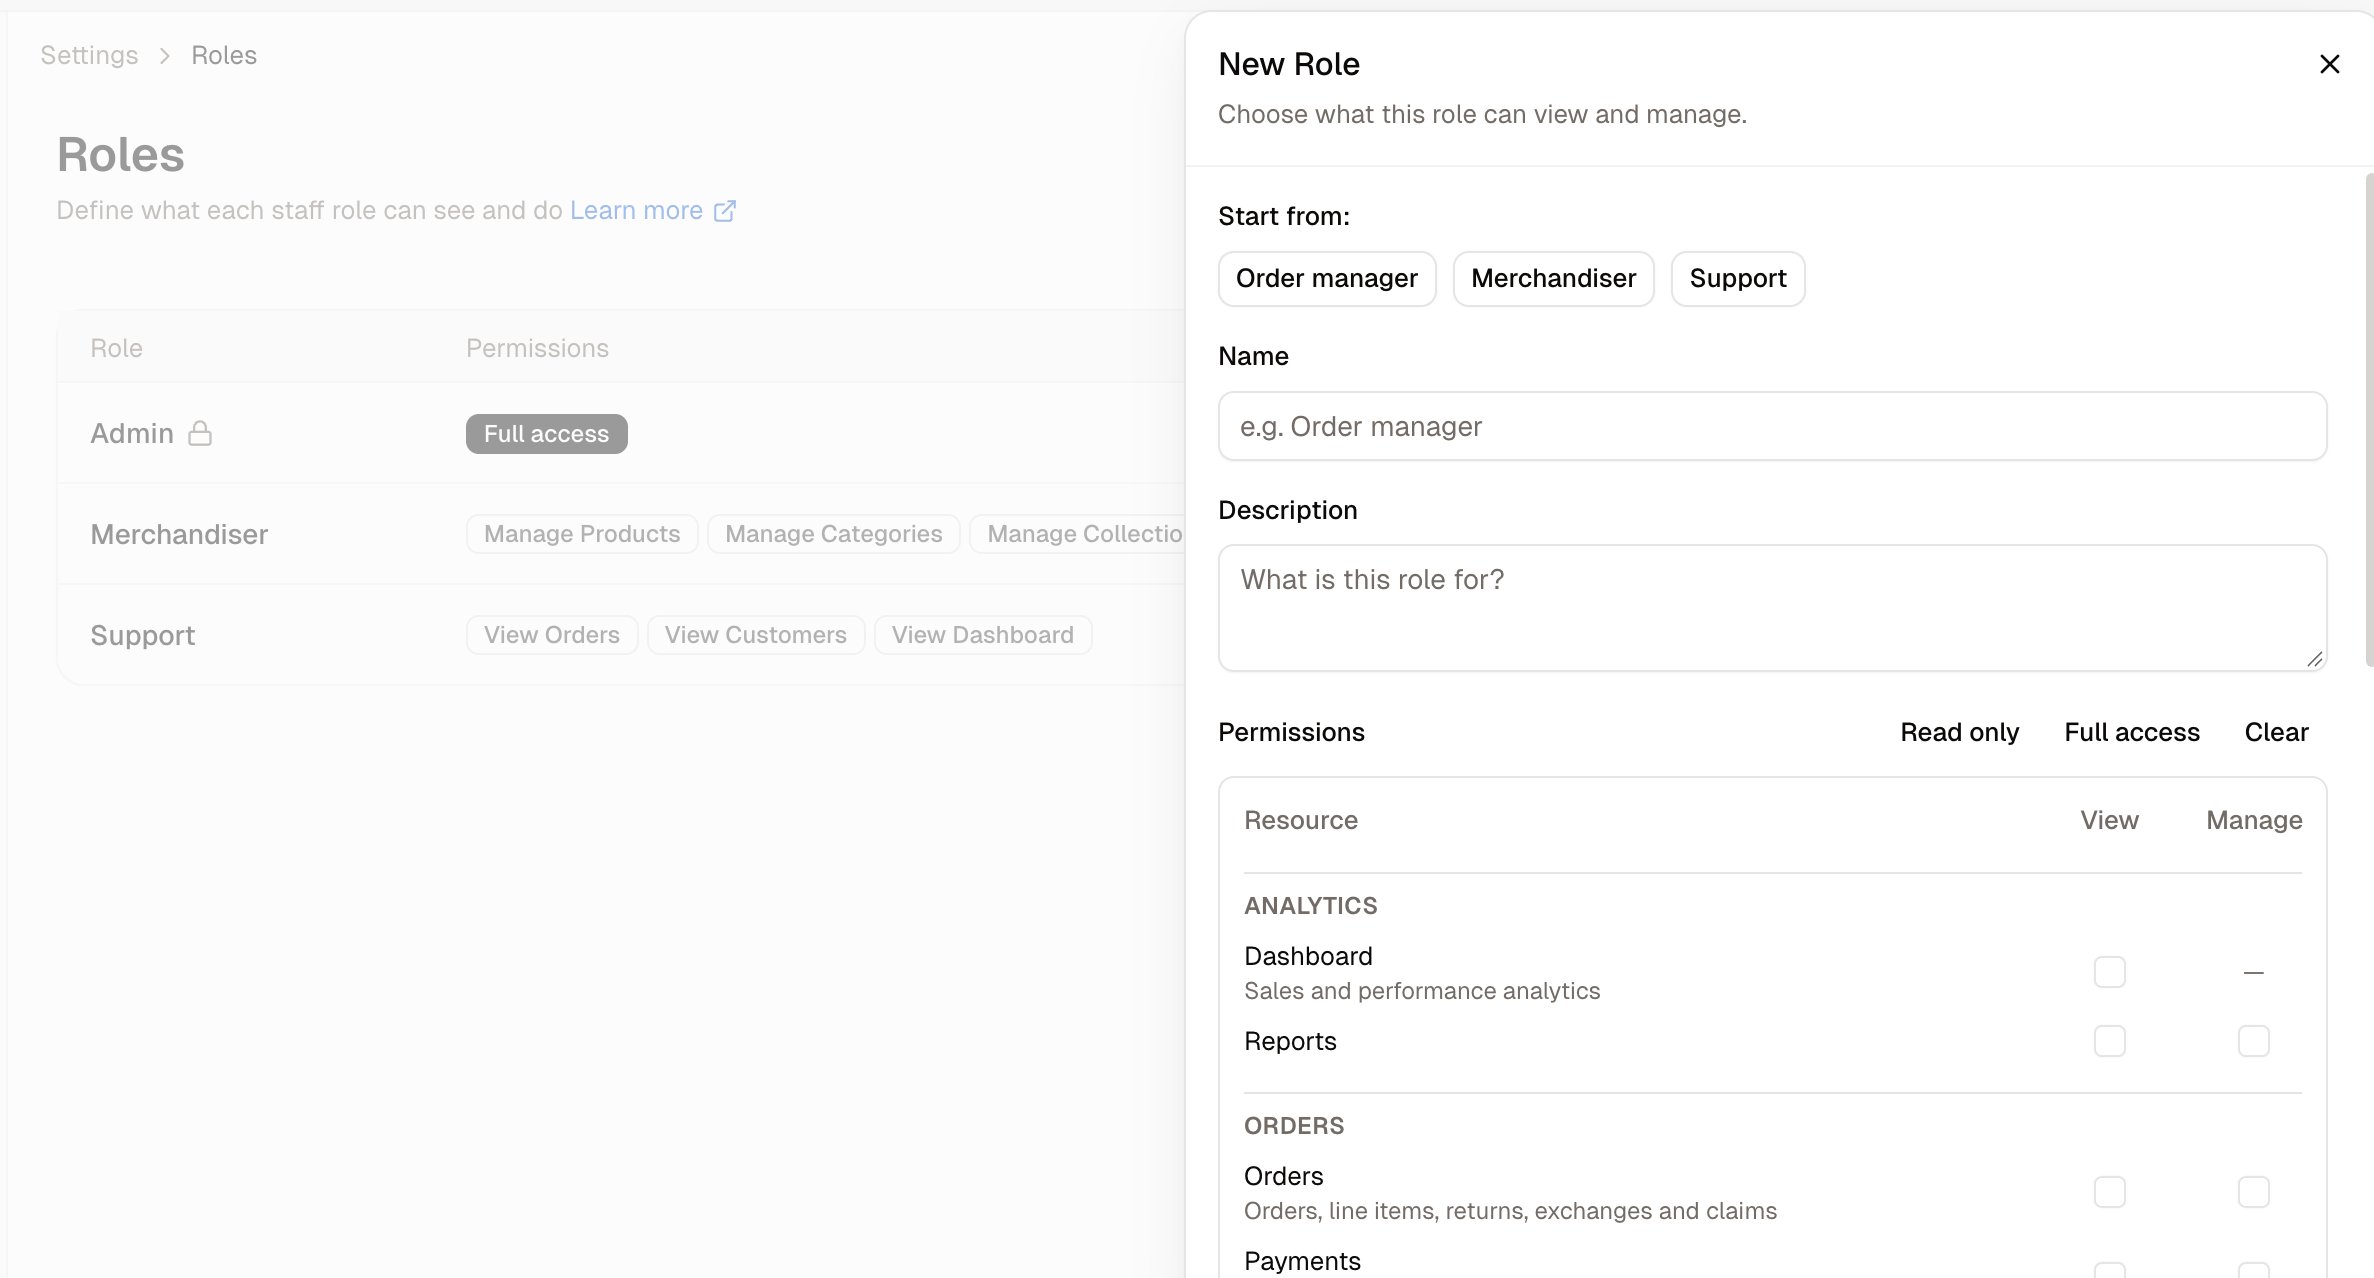
Task: Open the Learn more link
Action: (636, 211)
